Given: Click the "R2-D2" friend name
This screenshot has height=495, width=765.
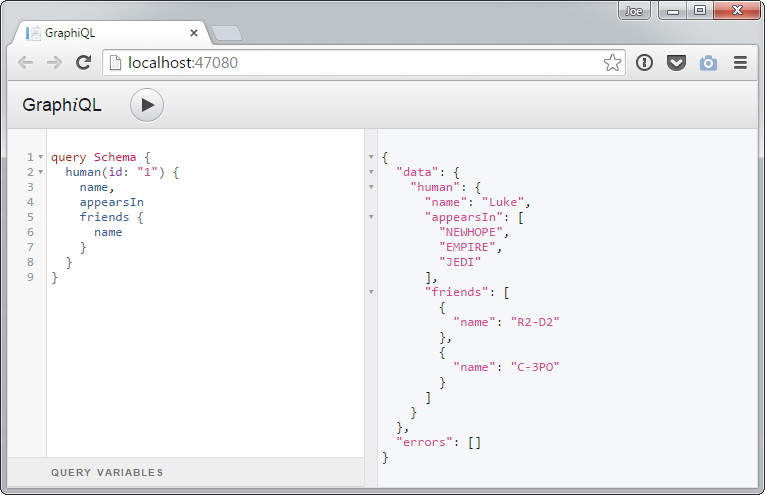Looking at the screenshot, I should [x=535, y=322].
